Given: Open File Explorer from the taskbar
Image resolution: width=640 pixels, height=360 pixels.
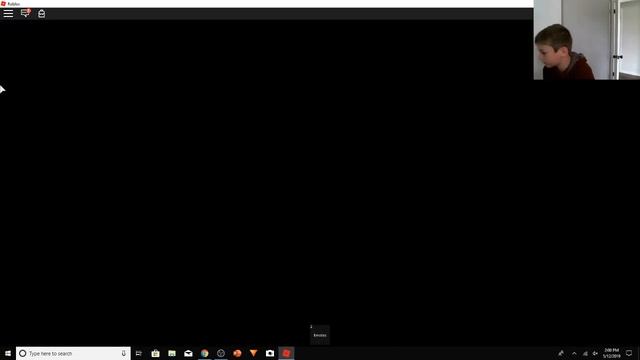Looking at the screenshot, I should (172, 353).
